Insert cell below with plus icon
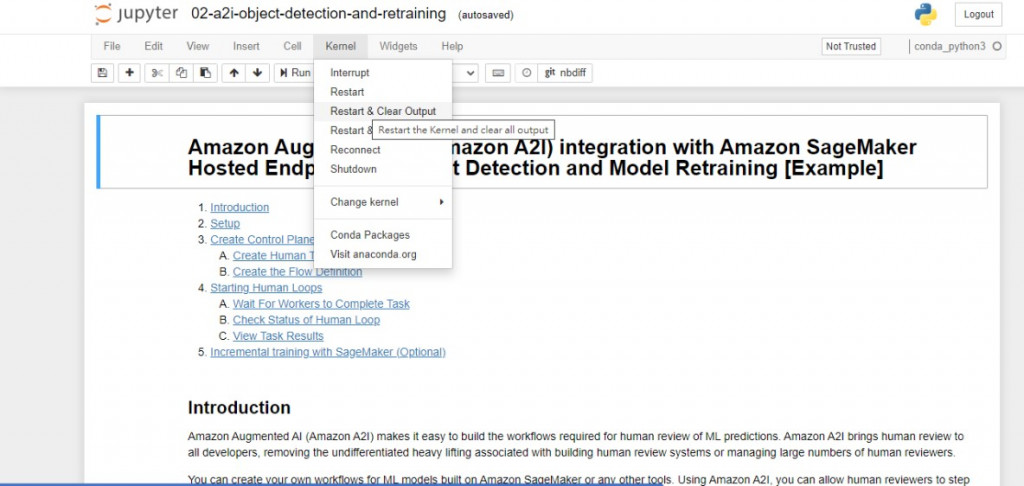This screenshot has height=486, width=1024. click(x=129, y=73)
